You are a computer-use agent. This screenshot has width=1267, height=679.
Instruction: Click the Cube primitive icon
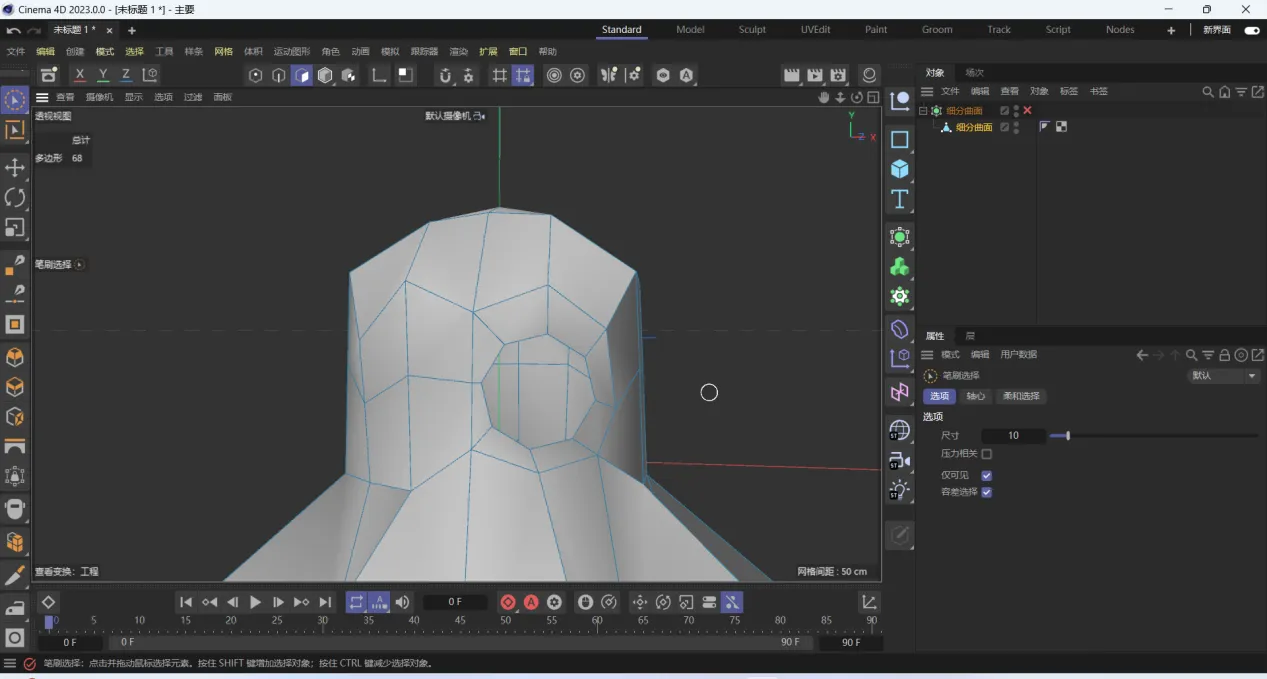[x=900, y=169]
